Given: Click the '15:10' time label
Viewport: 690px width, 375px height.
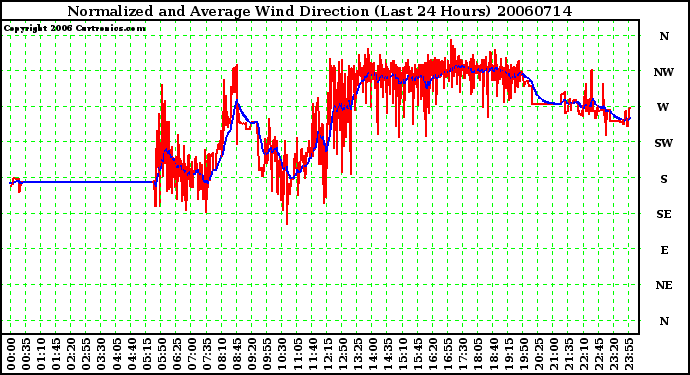Looking at the screenshot, I should pos(403,354).
